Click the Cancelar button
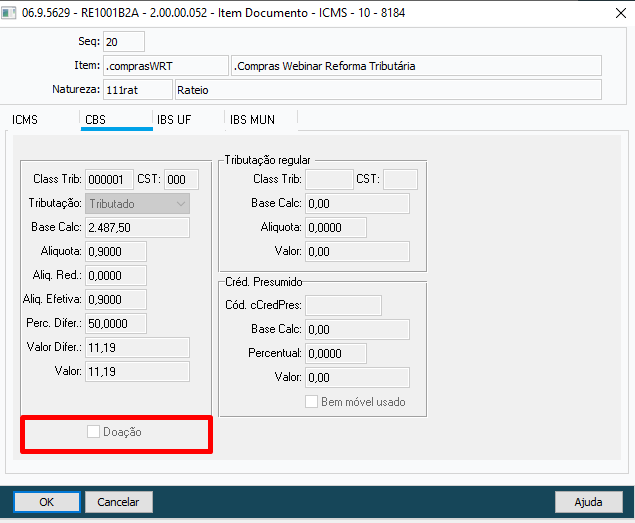The width and height of the screenshot is (635, 523). click(119, 502)
